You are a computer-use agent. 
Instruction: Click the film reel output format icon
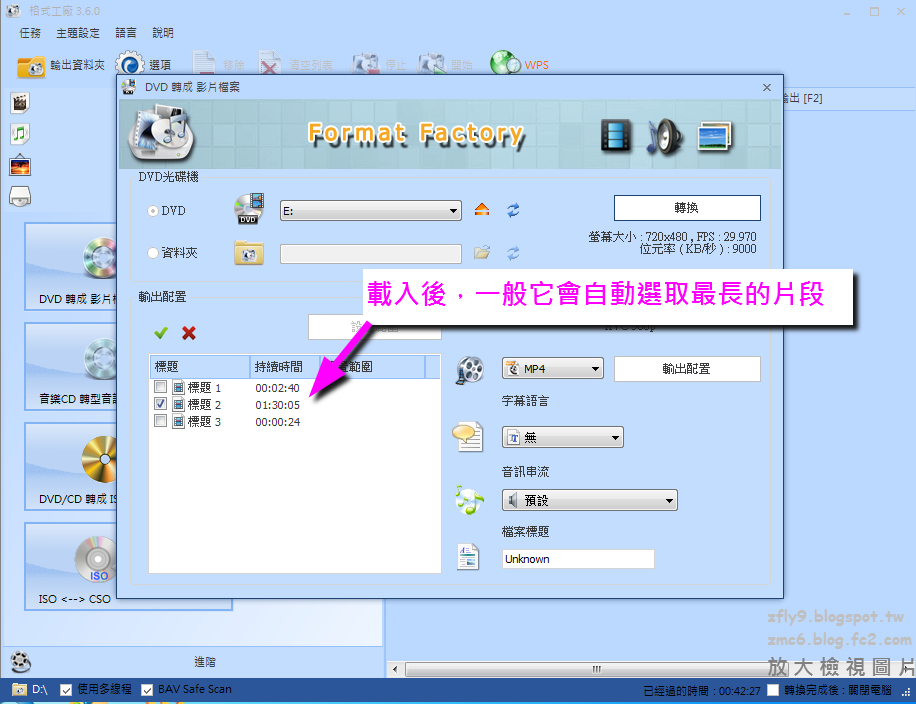coord(470,370)
